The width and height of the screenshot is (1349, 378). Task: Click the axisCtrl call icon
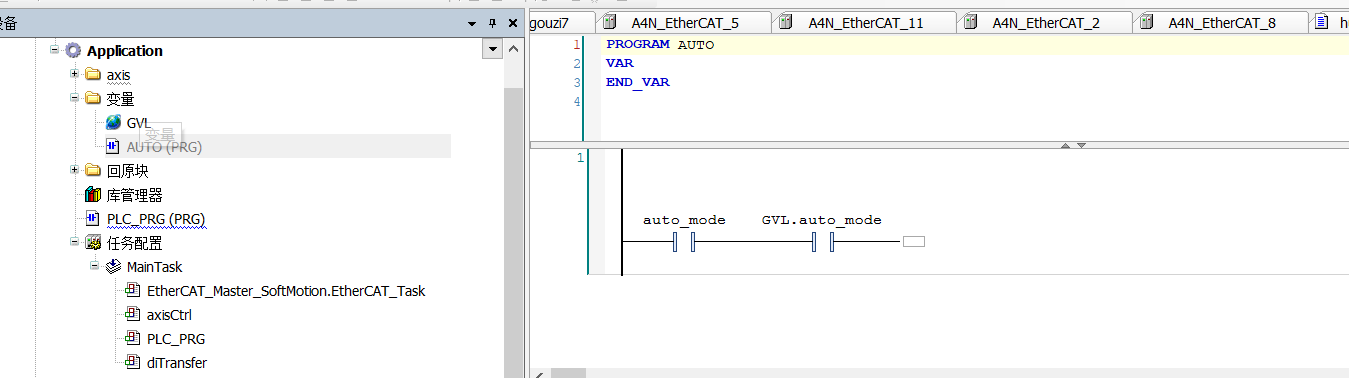pos(133,314)
